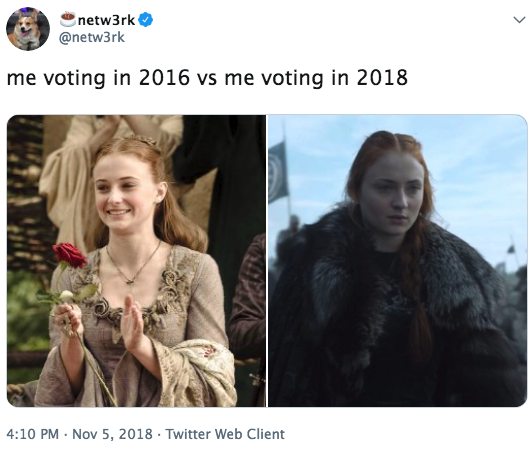Click the word 2016 in the tweet
The width and height of the screenshot is (532, 452).
point(164,77)
